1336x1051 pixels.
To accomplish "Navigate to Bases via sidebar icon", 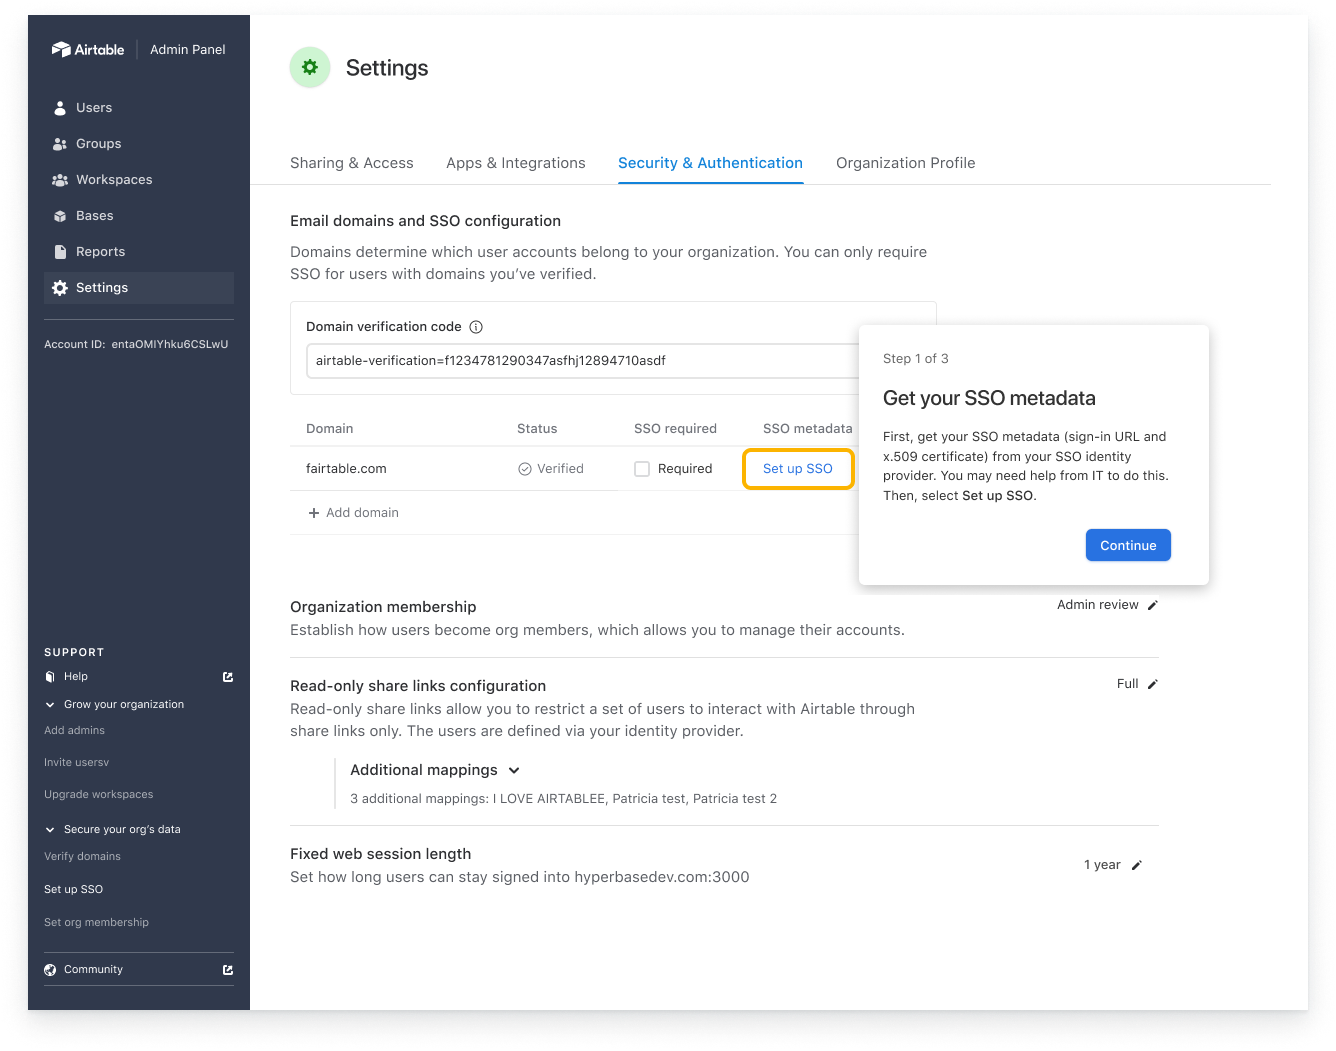I will point(60,215).
